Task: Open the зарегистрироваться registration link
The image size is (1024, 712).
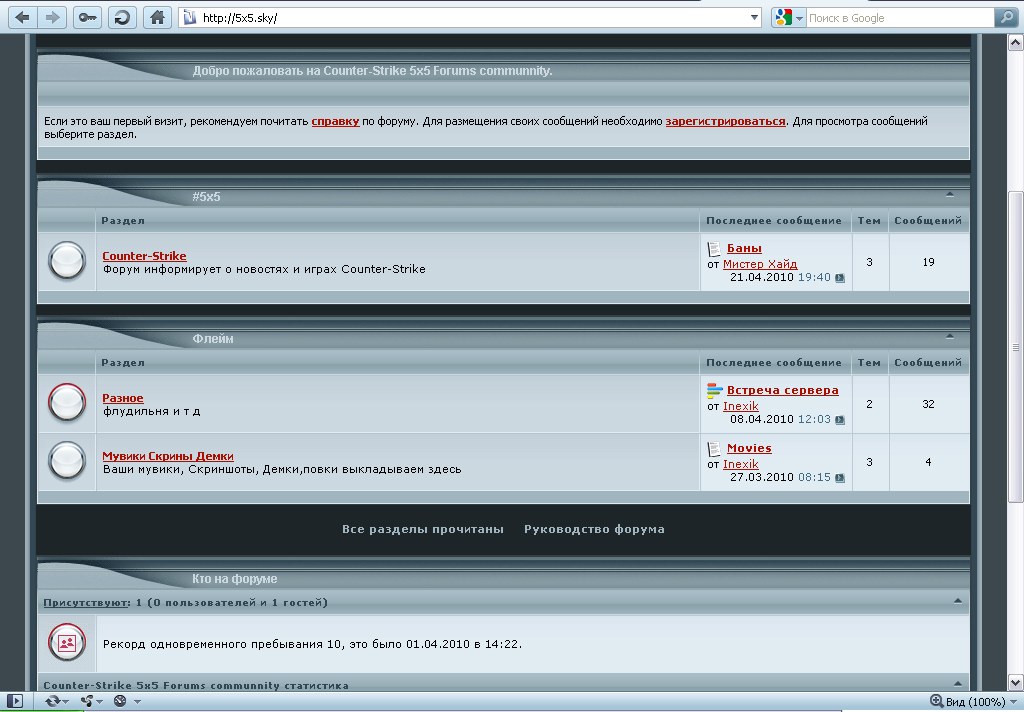Action: [x=725, y=121]
